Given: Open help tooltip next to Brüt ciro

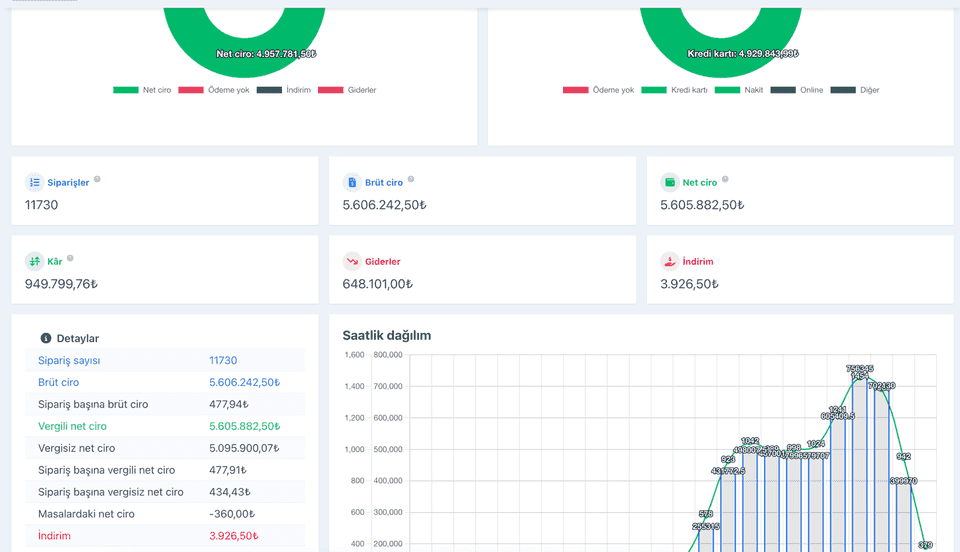Looking at the screenshot, I should [x=411, y=179].
